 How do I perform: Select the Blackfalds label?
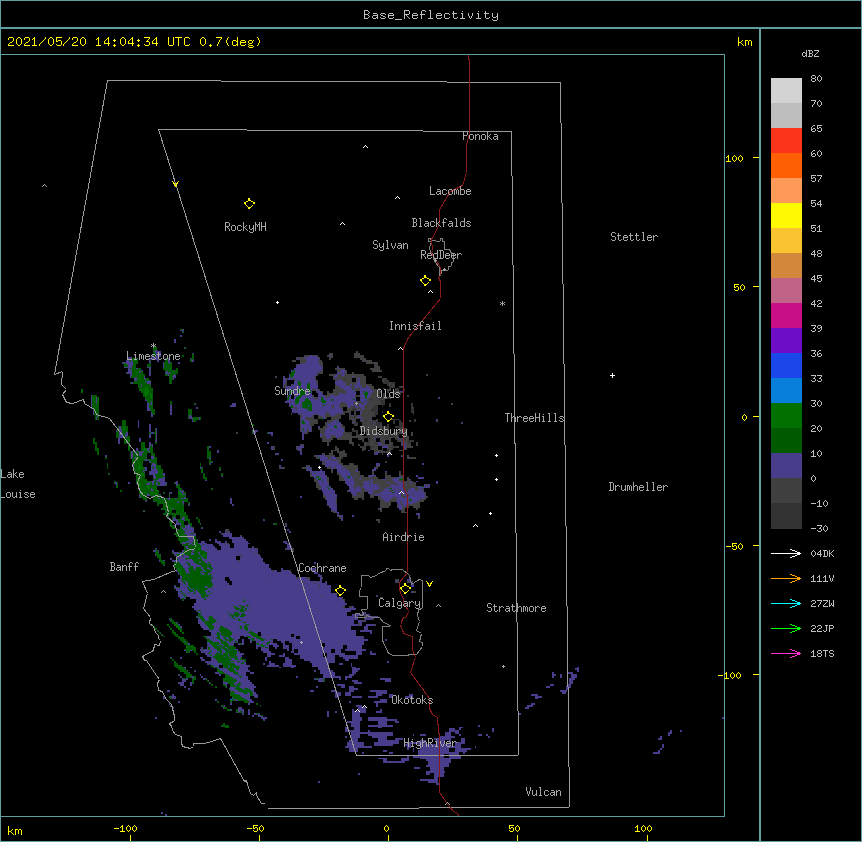[x=441, y=223]
